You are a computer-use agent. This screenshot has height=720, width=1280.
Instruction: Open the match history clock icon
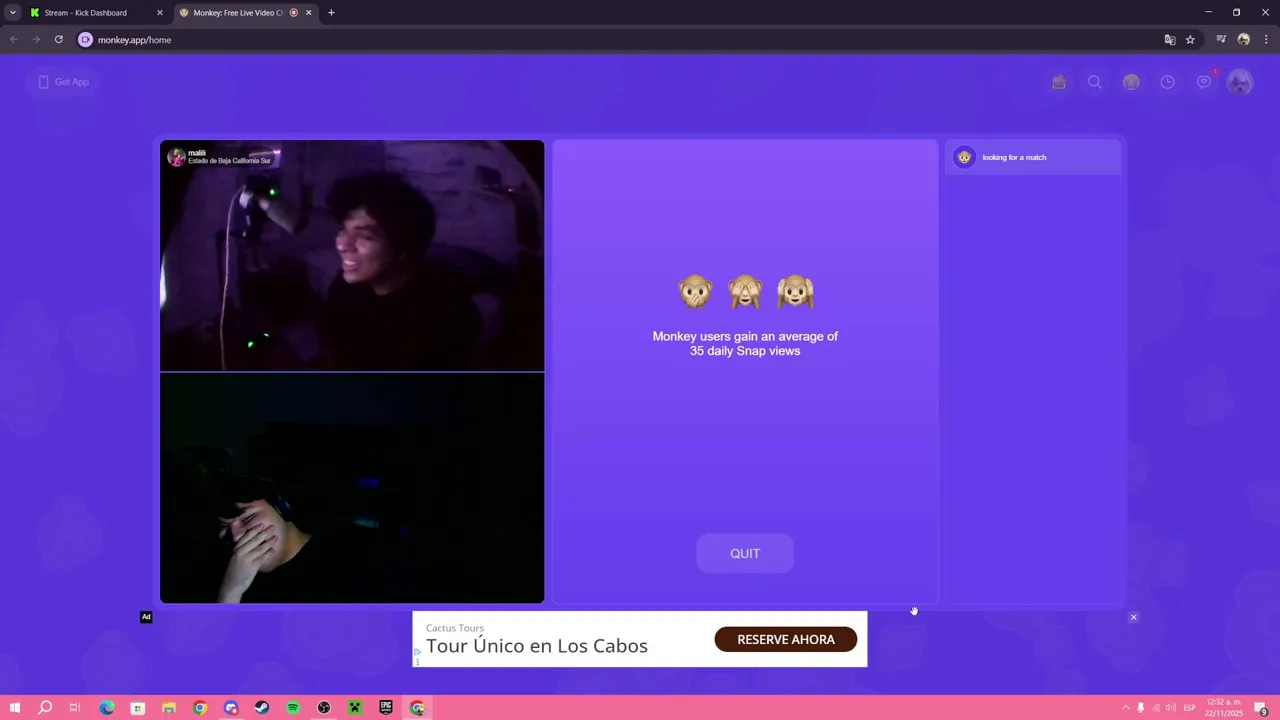[x=1167, y=82]
